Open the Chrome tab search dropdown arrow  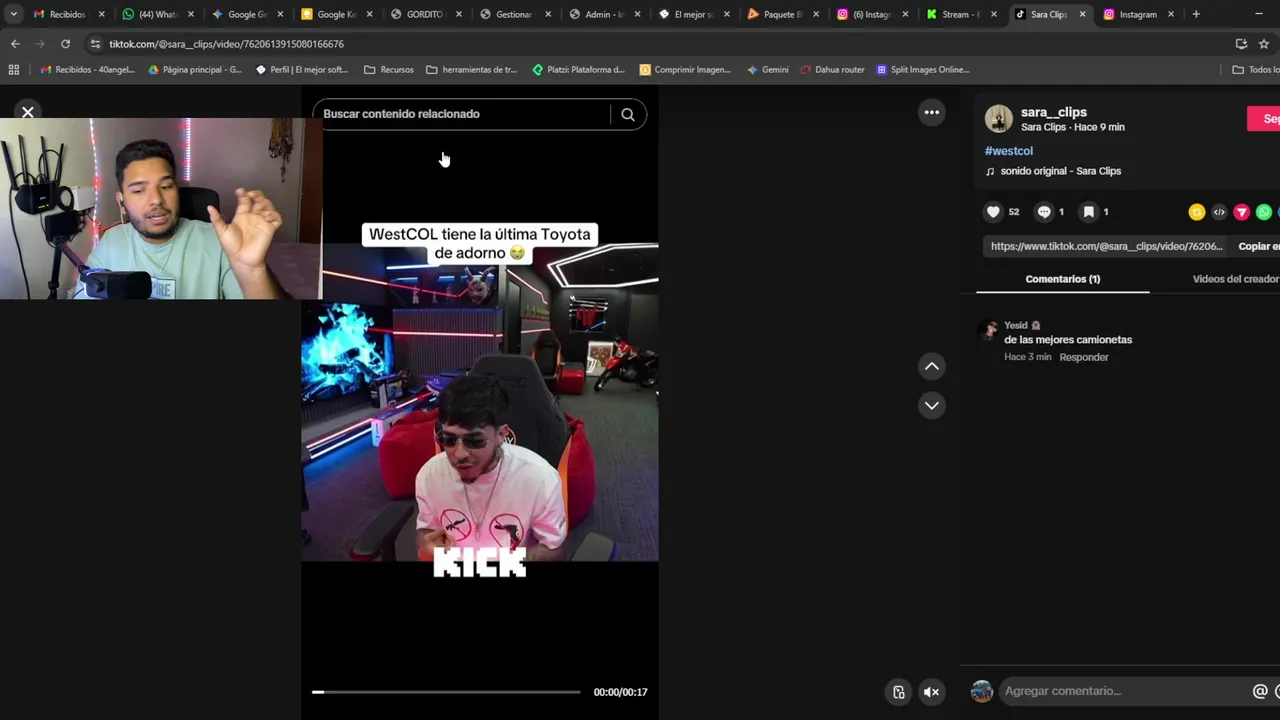[x=13, y=14]
